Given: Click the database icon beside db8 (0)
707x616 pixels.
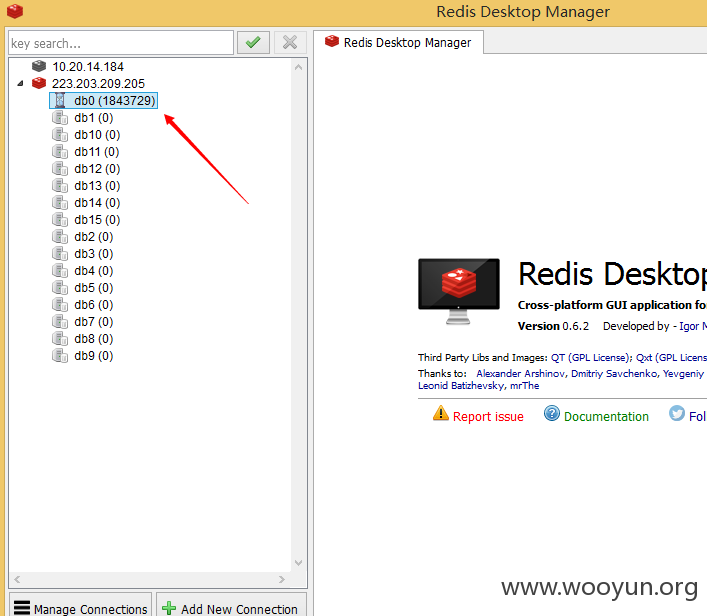Looking at the screenshot, I should pyautogui.click(x=60, y=339).
